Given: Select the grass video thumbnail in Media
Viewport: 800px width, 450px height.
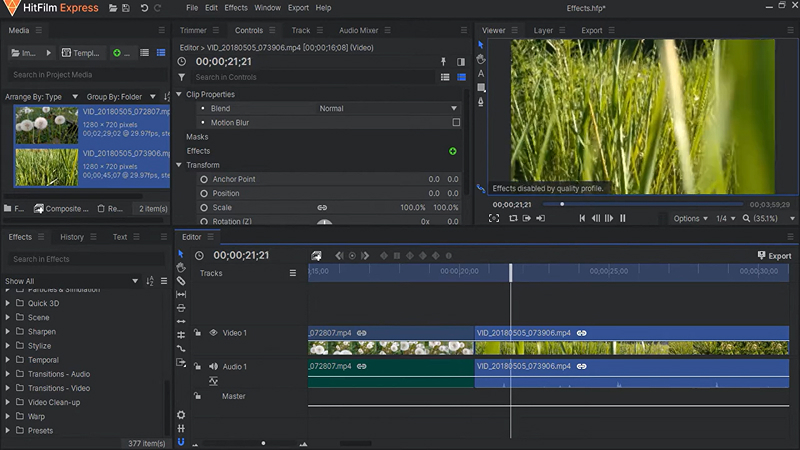Looking at the screenshot, I should click(x=46, y=167).
